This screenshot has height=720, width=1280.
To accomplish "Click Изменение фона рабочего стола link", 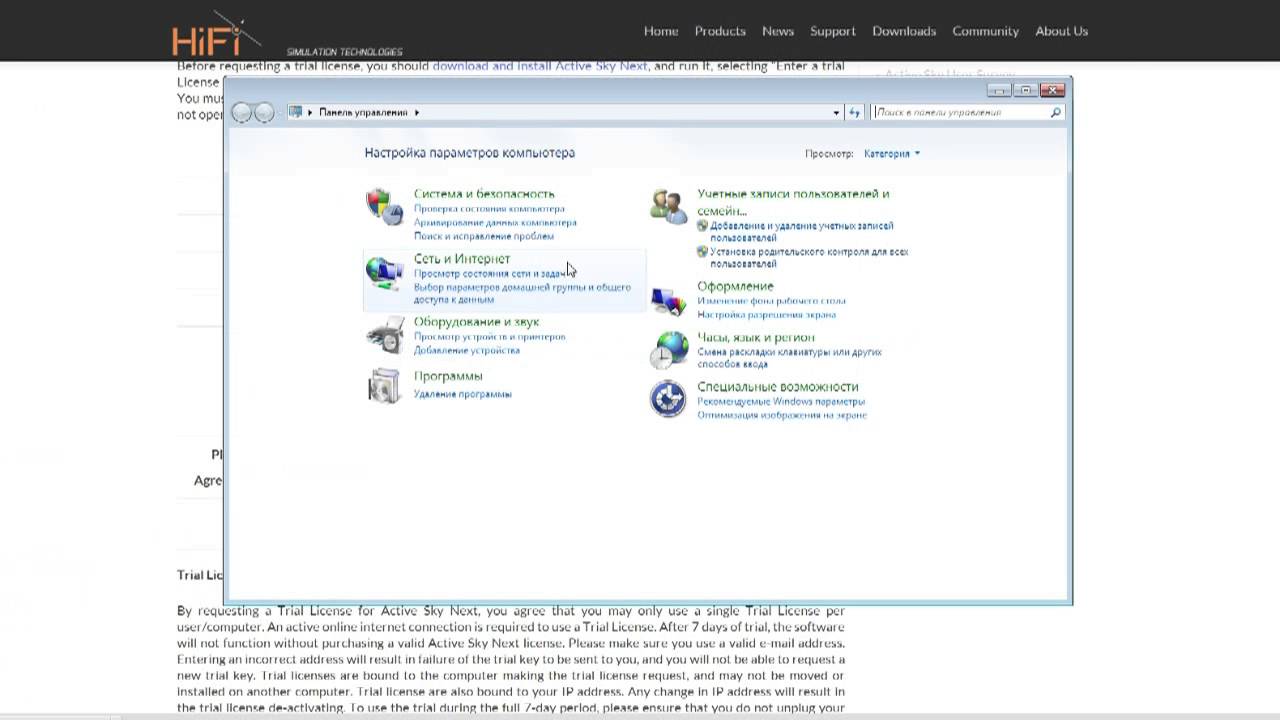I will [x=771, y=301].
